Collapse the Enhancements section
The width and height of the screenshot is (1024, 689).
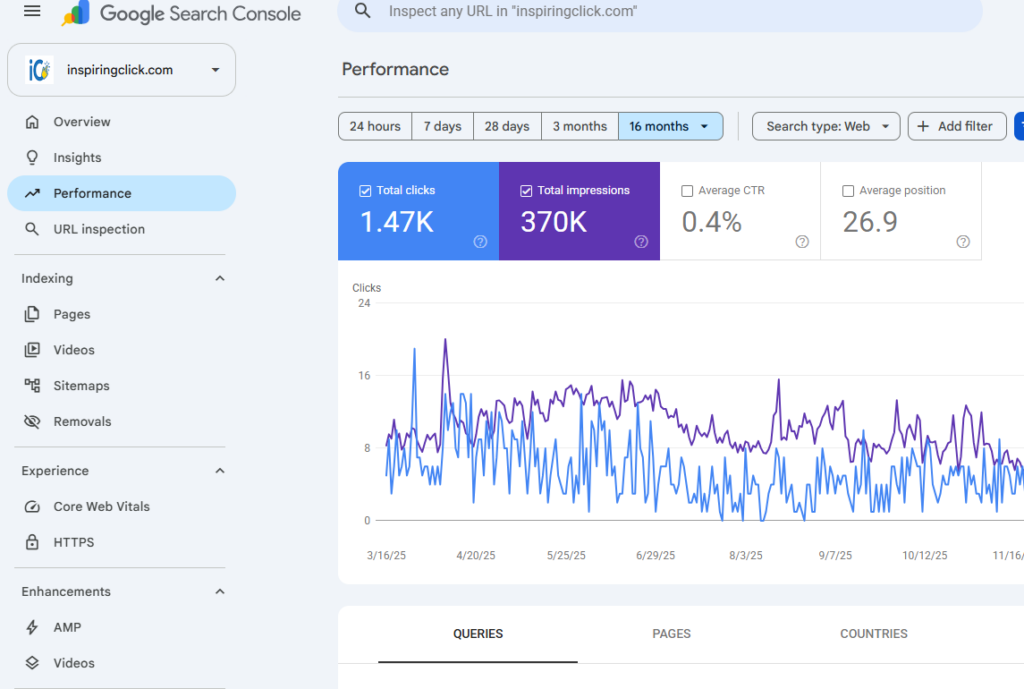coord(220,592)
